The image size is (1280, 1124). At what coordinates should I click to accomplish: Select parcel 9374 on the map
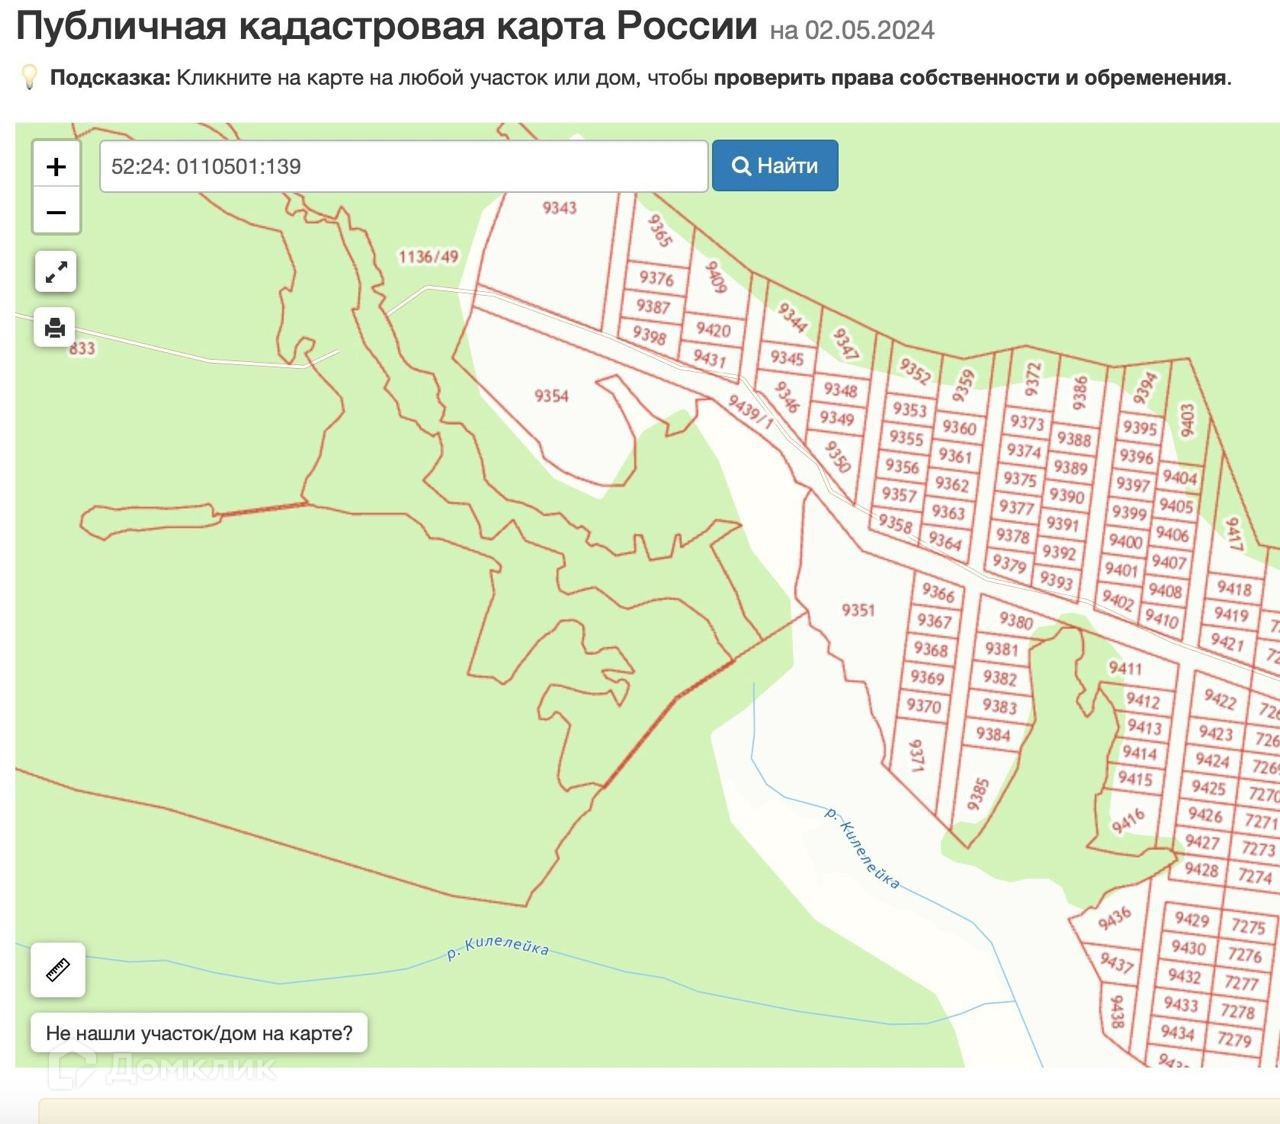(x=1024, y=451)
